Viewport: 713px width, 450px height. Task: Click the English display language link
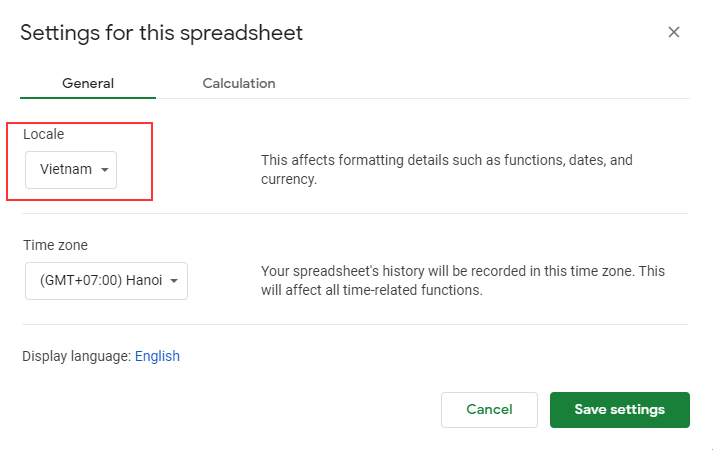tap(157, 356)
